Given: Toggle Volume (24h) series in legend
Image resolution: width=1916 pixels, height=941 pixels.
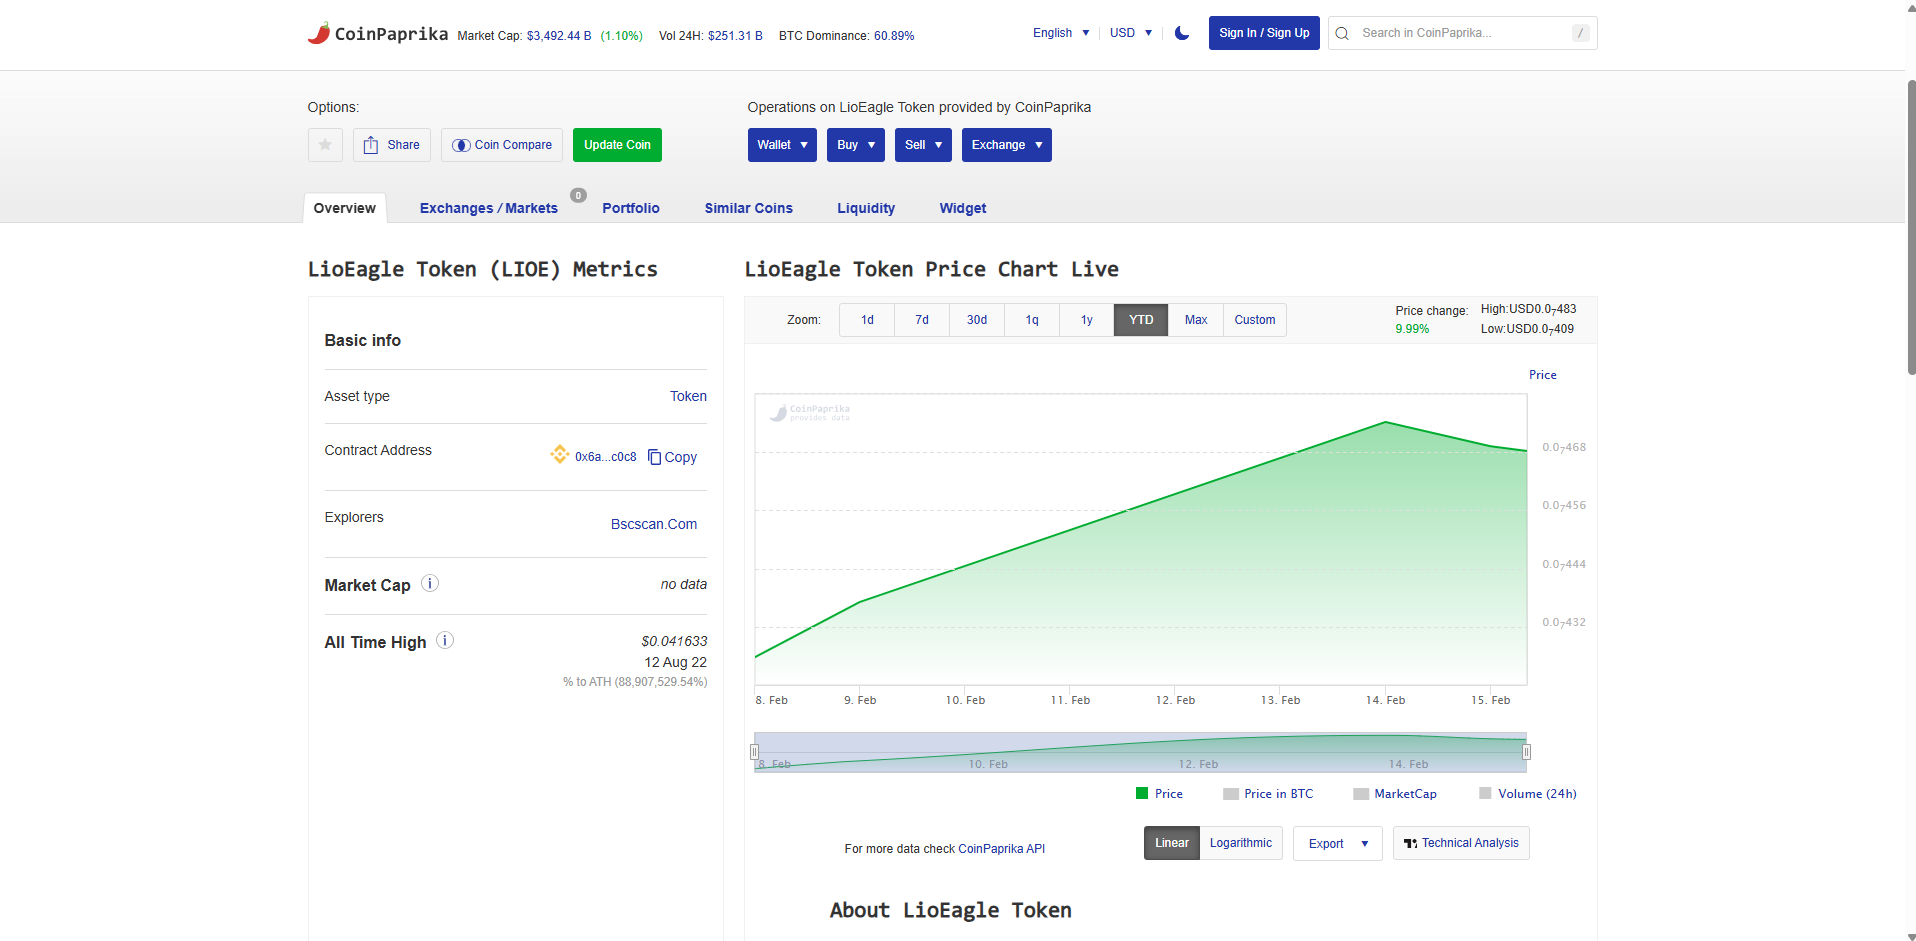Looking at the screenshot, I should 1528,793.
